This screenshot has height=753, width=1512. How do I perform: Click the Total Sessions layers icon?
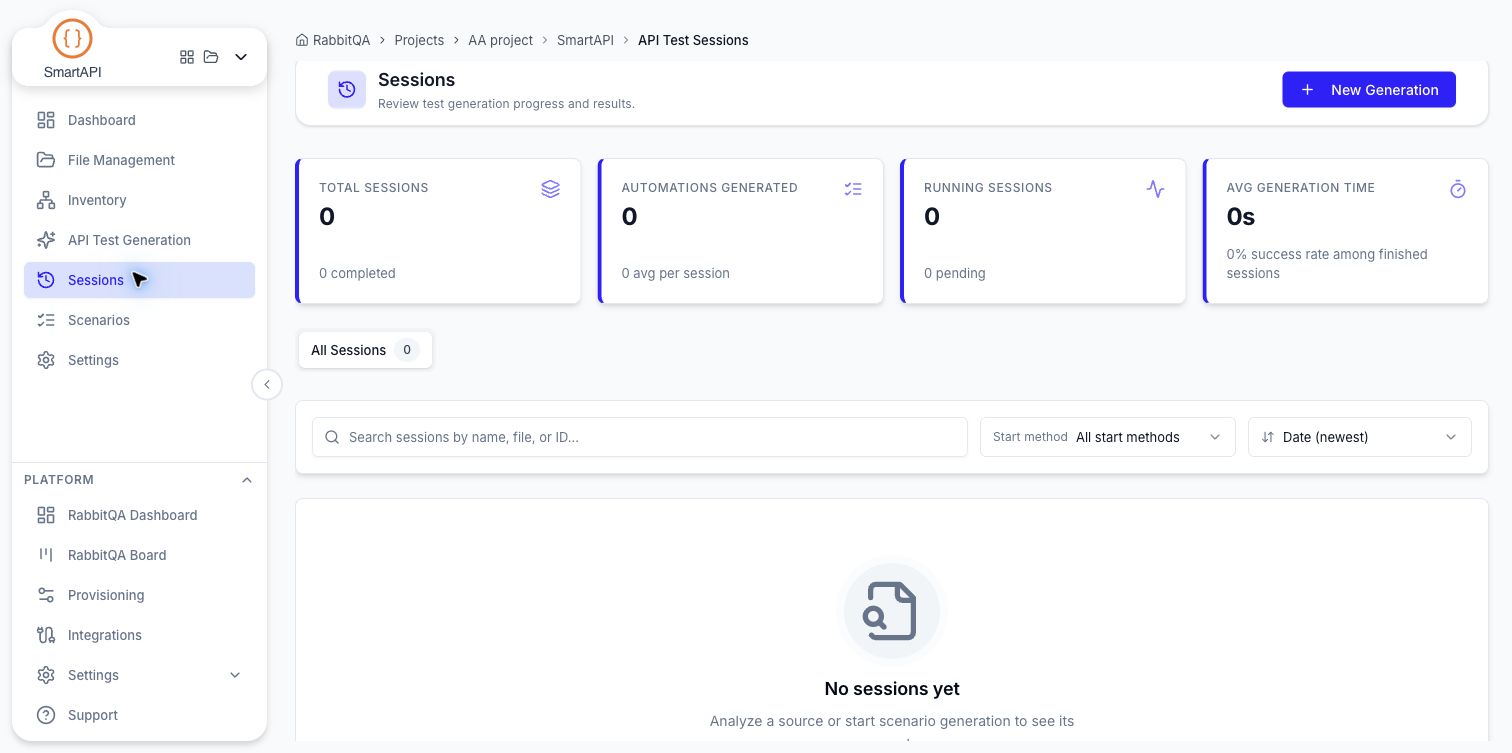coord(550,189)
